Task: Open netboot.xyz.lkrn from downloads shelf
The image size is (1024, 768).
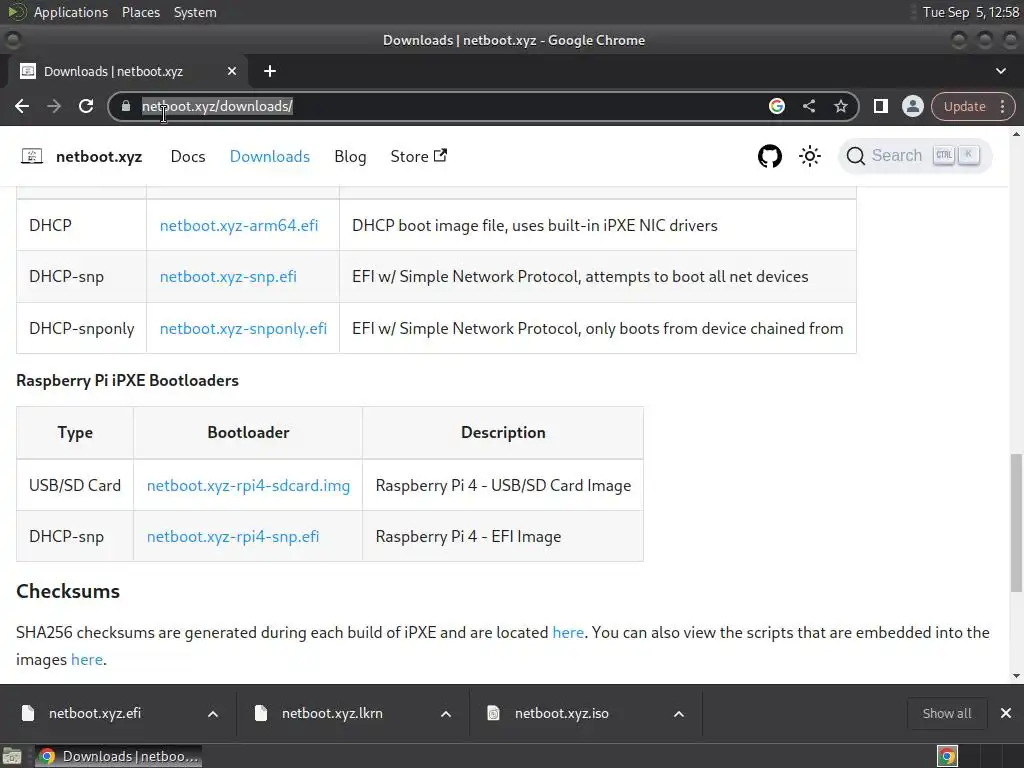Action: pyautogui.click(x=332, y=713)
